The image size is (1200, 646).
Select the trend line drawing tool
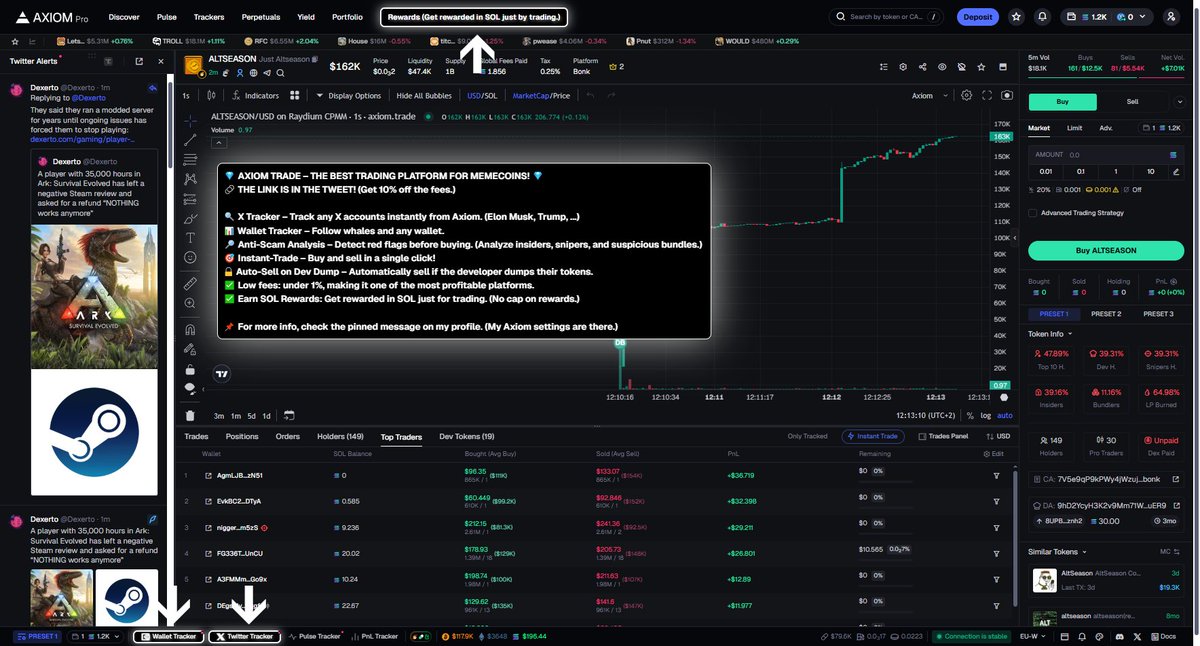tap(190, 140)
